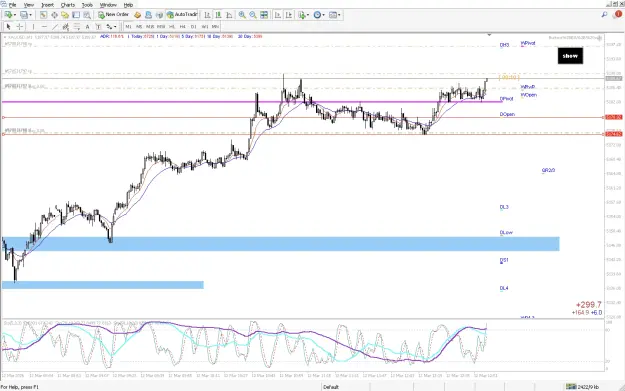The height and width of the screenshot is (391, 625).
Task: Select the Fibonacci retracement tool
Action: pyautogui.click(x=77, y=27)
